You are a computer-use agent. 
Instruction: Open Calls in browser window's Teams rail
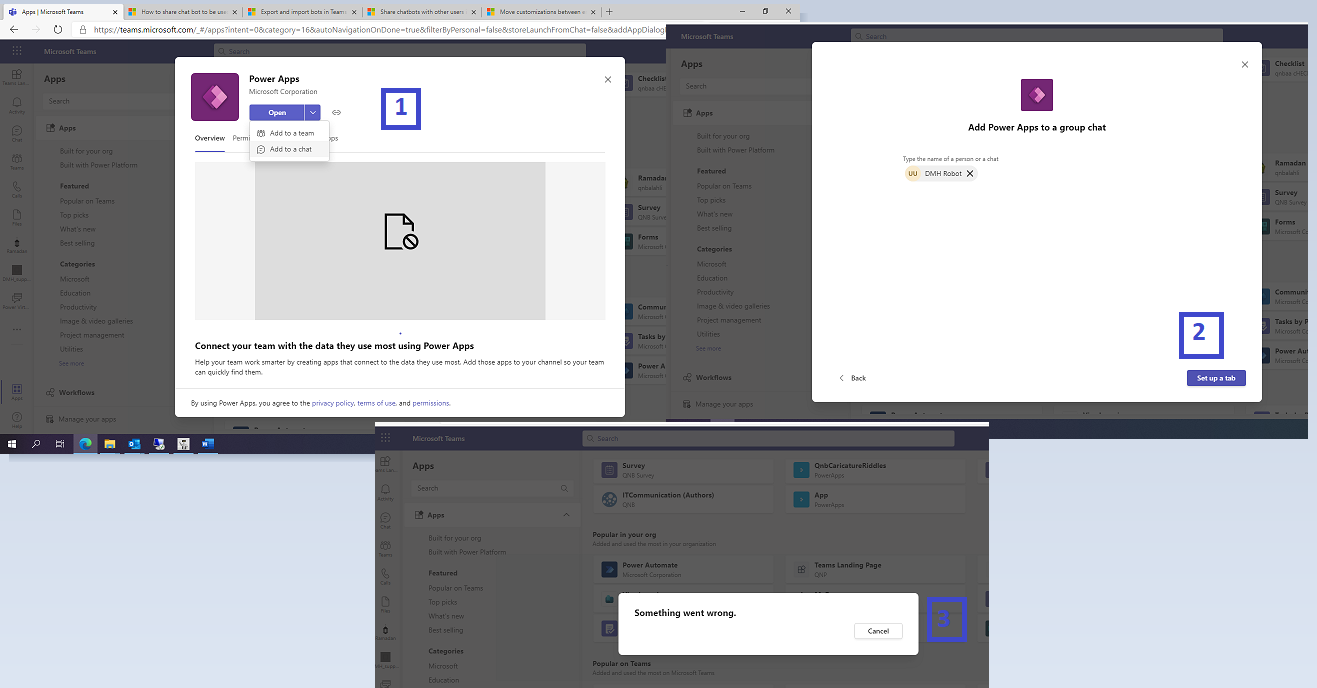click(x=17, y=191)
